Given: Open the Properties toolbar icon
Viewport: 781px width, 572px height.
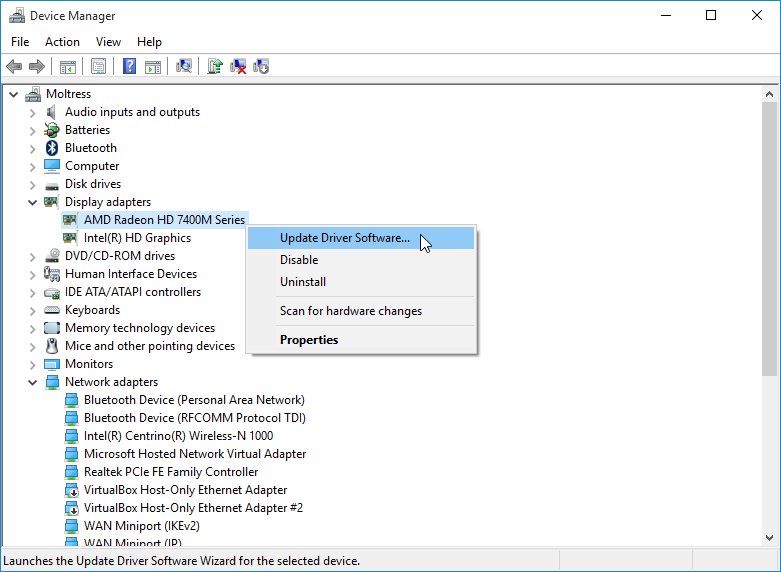Looking at the screenshot, I should click(x=99, y=66).
